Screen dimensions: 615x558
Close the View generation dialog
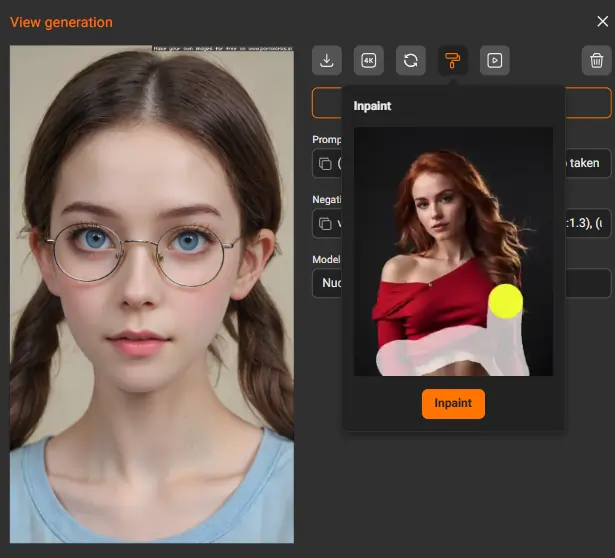coord(602,21)
